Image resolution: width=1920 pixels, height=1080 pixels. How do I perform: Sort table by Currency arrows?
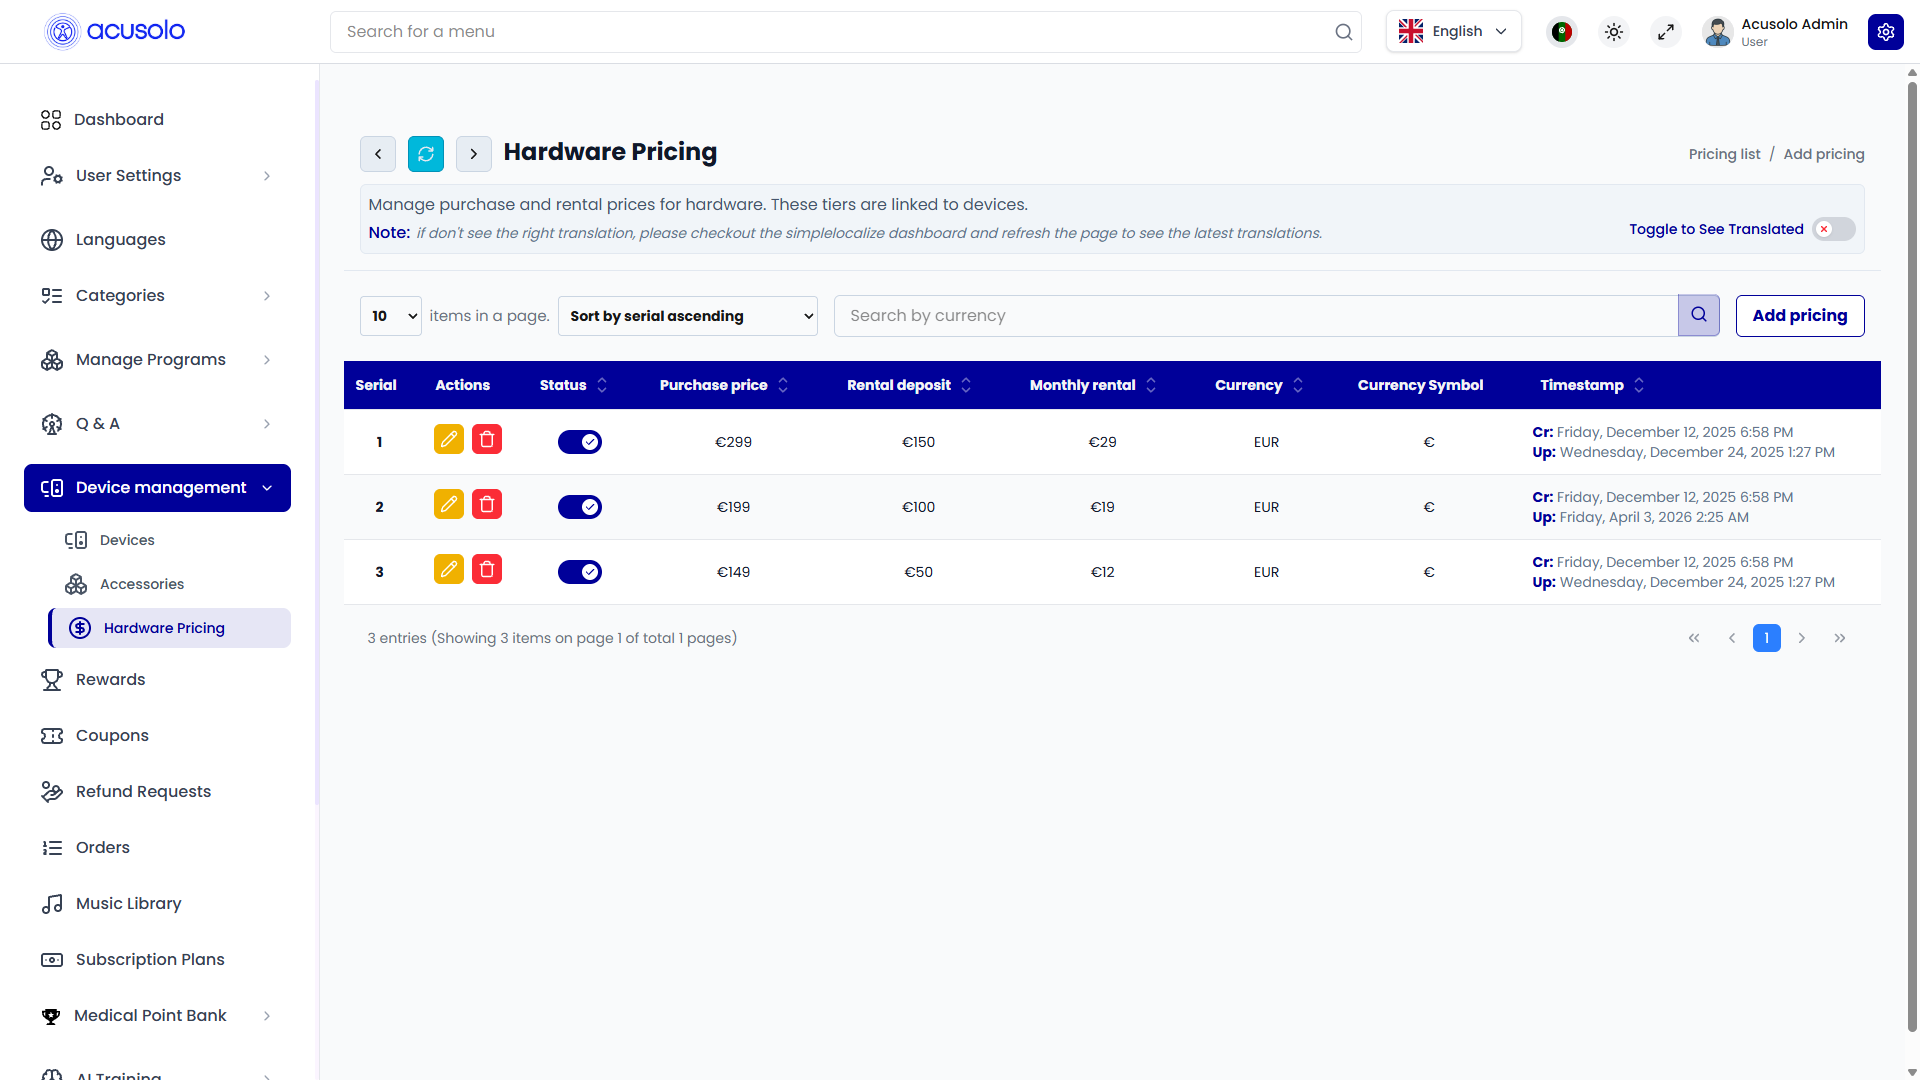coord(1298,385)
